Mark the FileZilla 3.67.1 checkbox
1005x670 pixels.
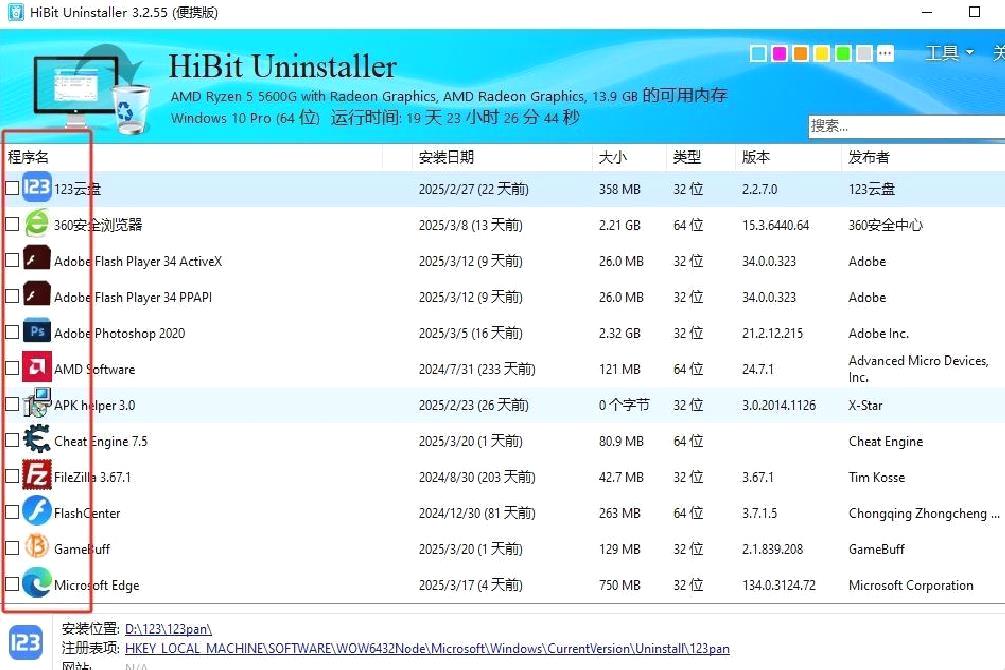coord(12,476)
